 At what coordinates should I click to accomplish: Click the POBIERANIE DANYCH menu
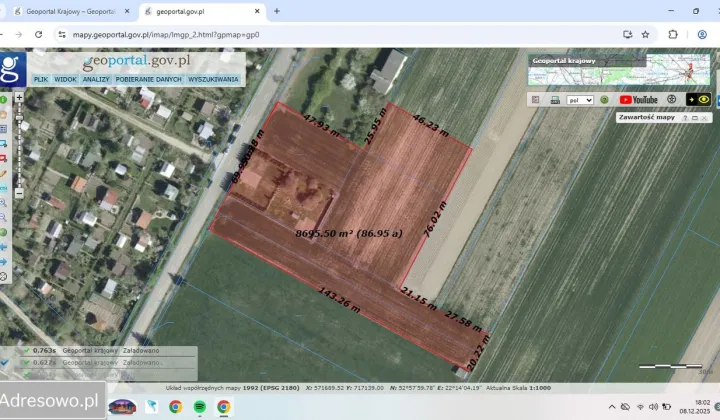point(149,79)
